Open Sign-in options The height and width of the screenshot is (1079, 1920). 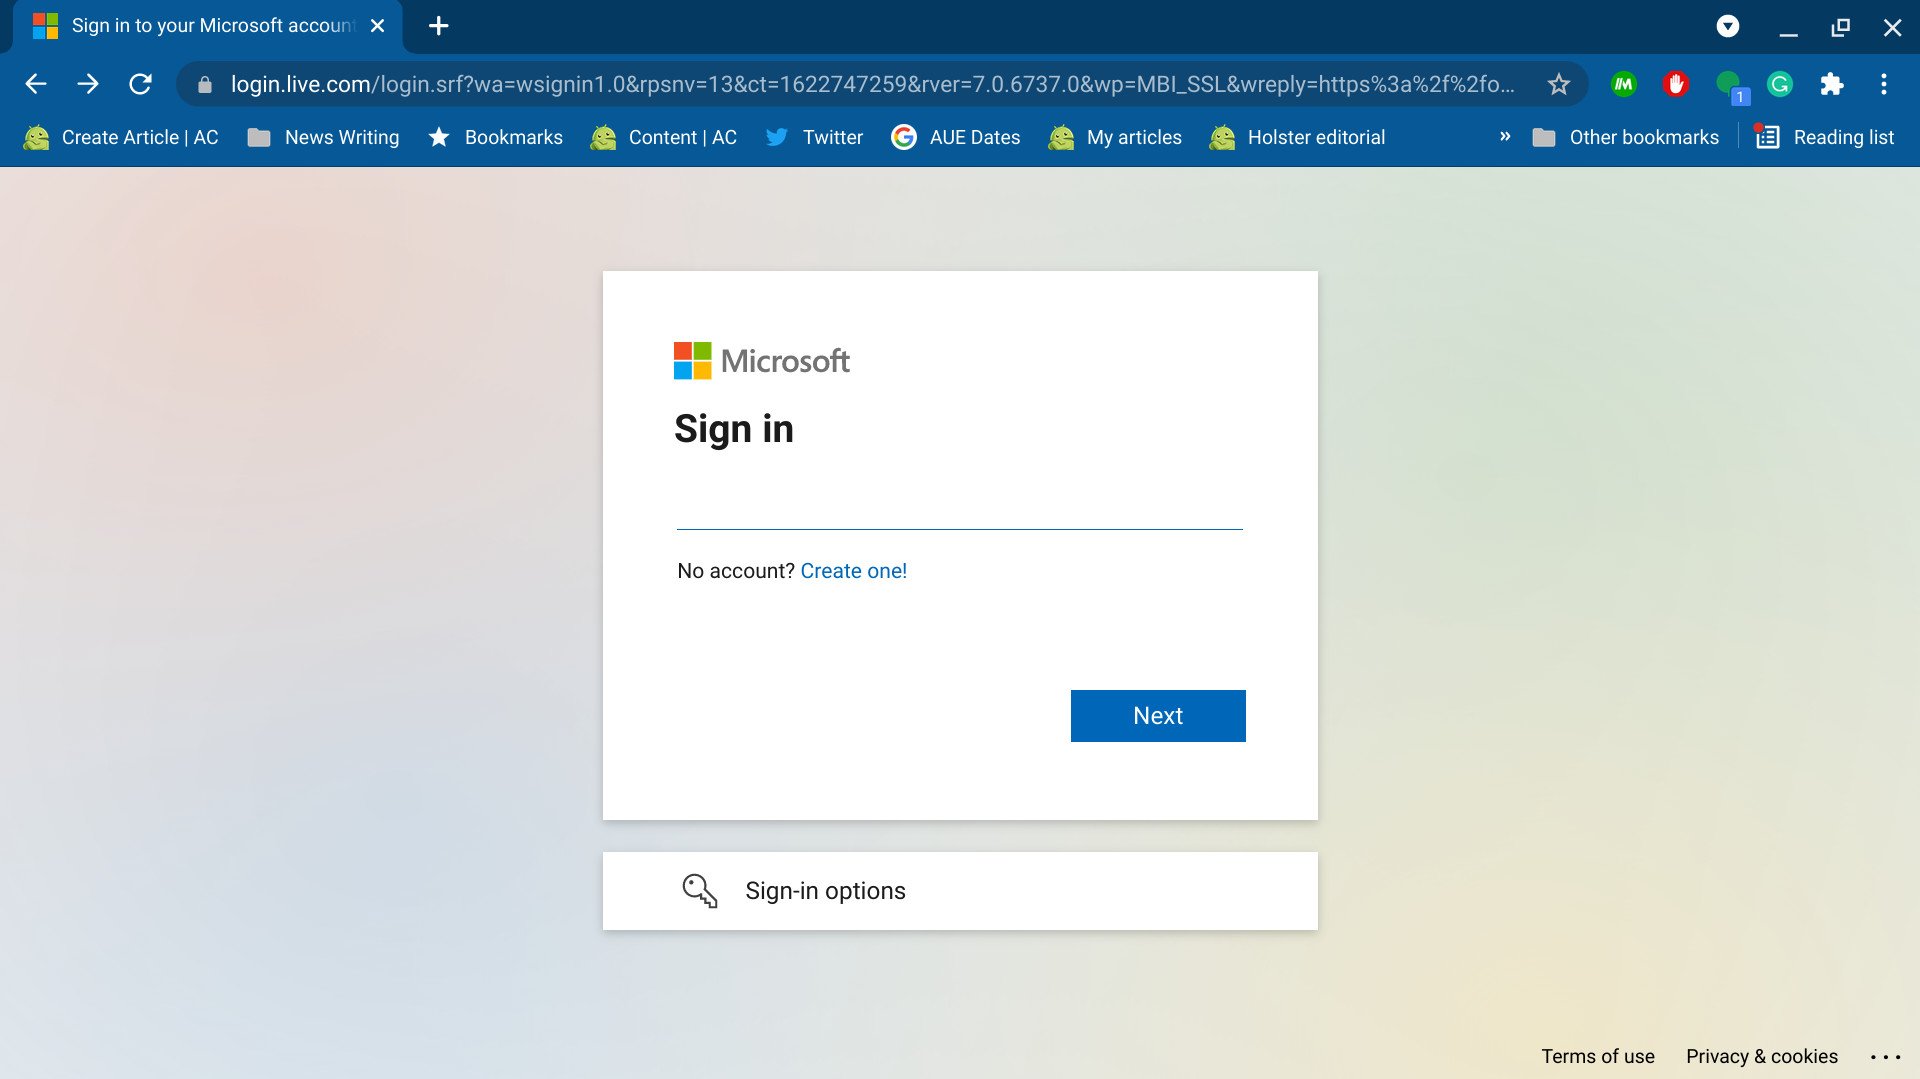point(960,891)
